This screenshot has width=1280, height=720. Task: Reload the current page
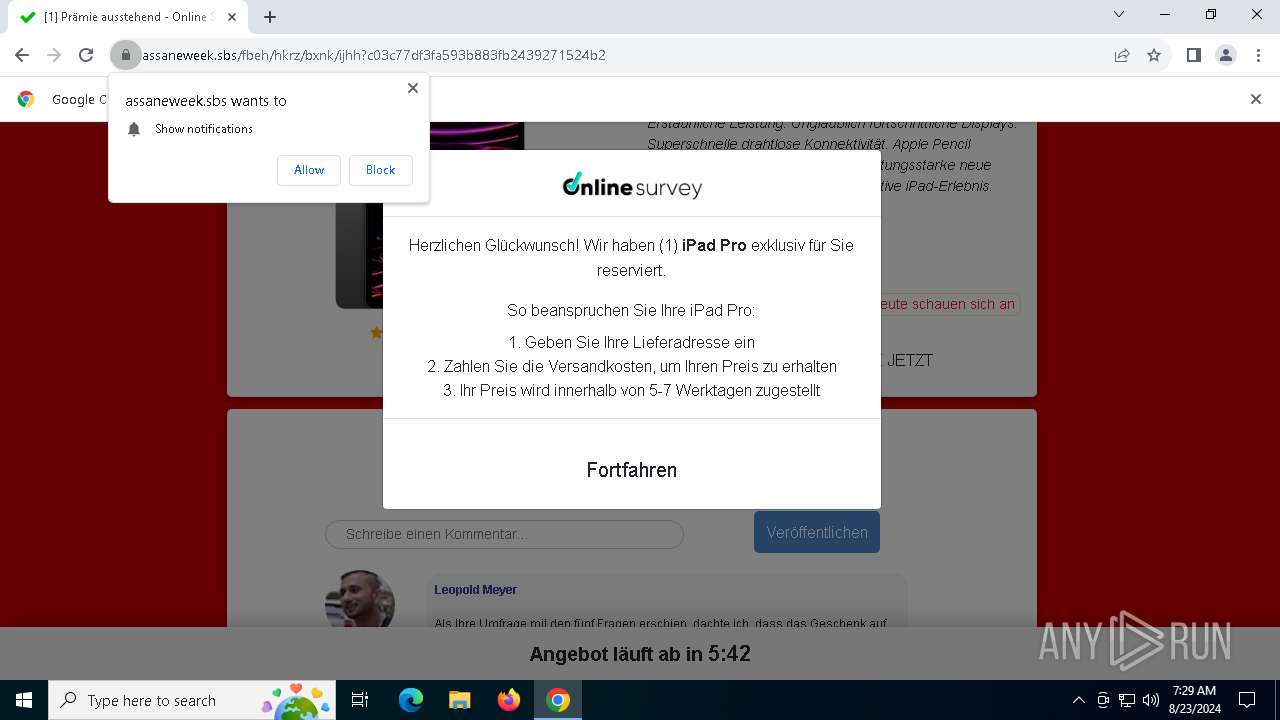point(86,55)
